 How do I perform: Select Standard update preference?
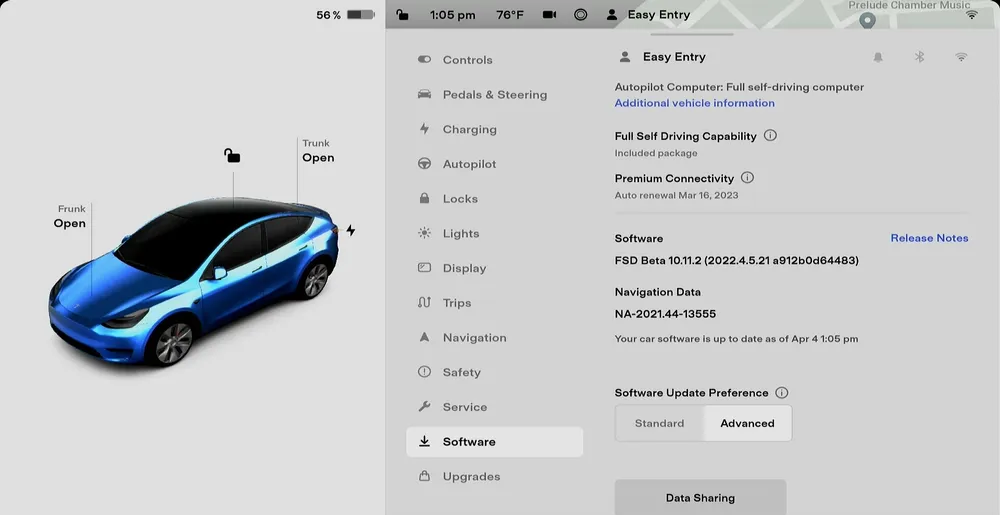(659, 423)
